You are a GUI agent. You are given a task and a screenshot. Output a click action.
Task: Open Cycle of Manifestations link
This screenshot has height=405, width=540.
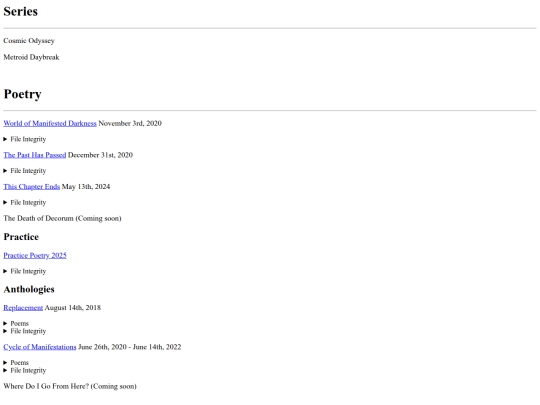click(x=40, y=347)
